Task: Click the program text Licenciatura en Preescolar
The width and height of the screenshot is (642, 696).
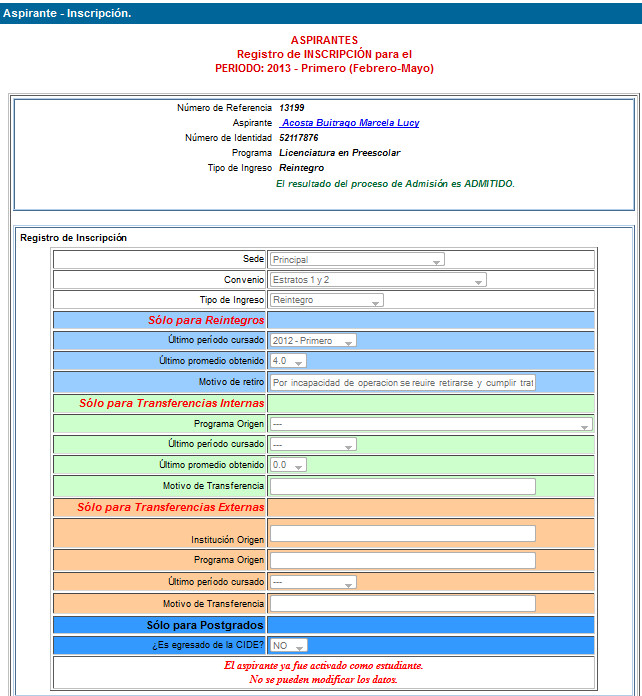Action: (x=340, y=153)
